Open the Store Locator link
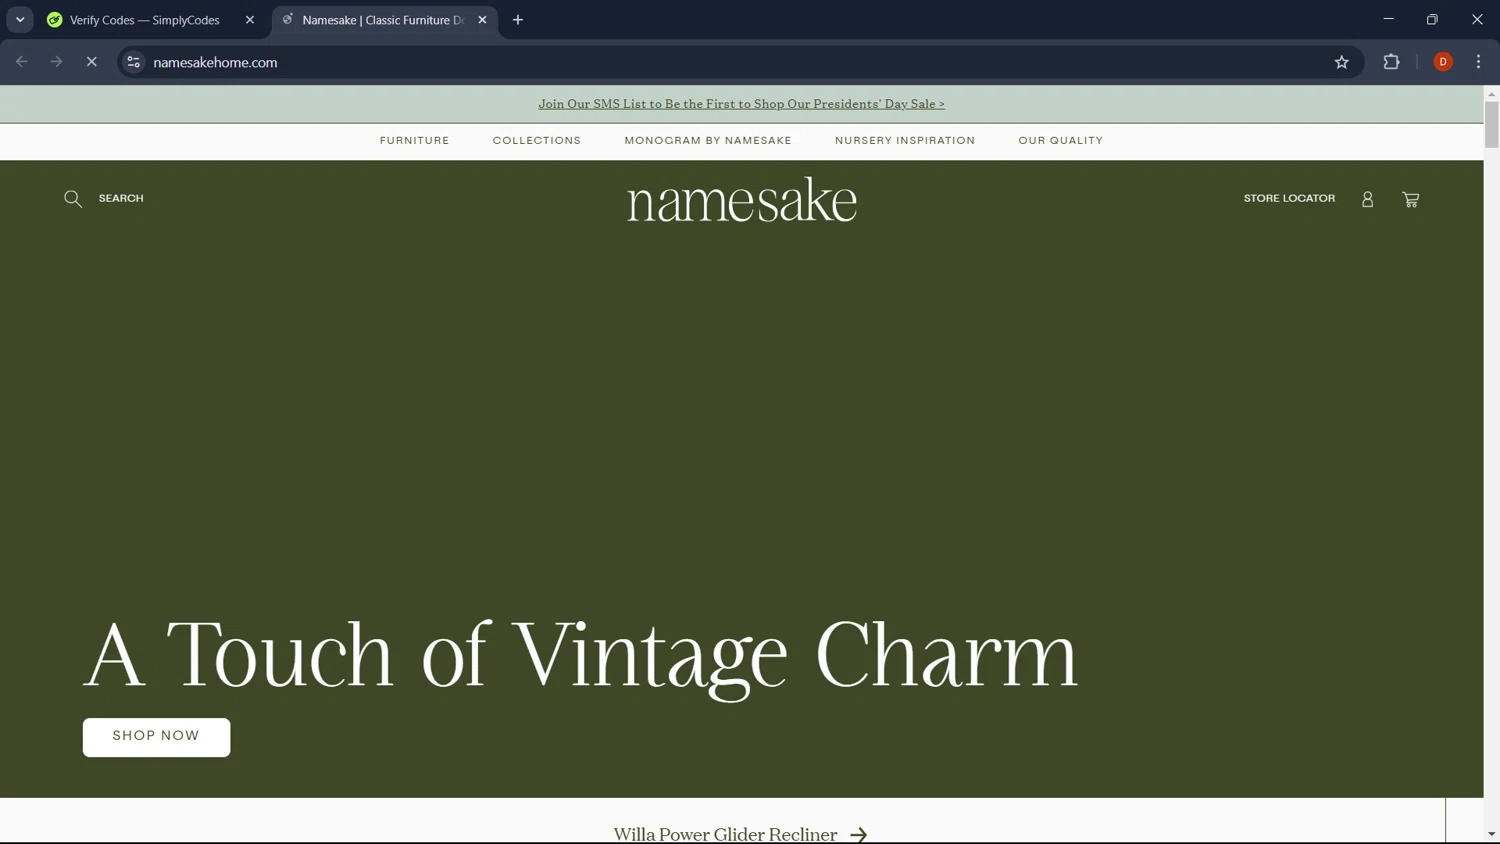The height and width of the screenshot is (844, 1500). coord(1289,199)
